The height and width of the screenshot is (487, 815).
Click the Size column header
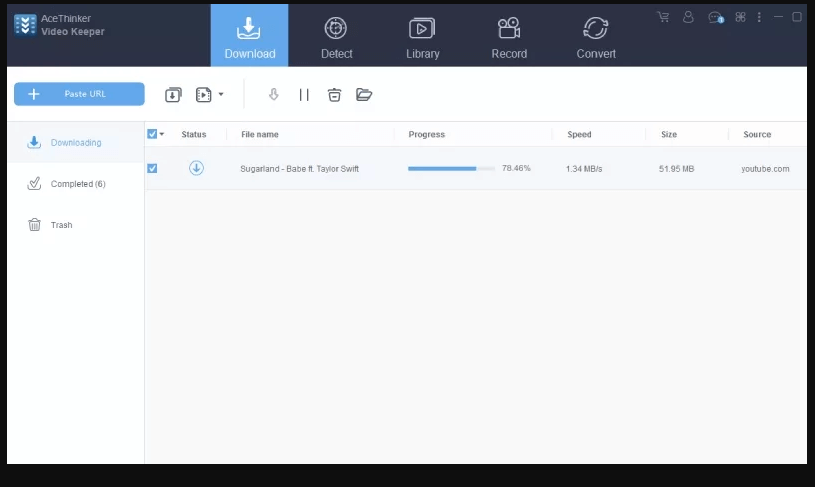pos(669,134)
